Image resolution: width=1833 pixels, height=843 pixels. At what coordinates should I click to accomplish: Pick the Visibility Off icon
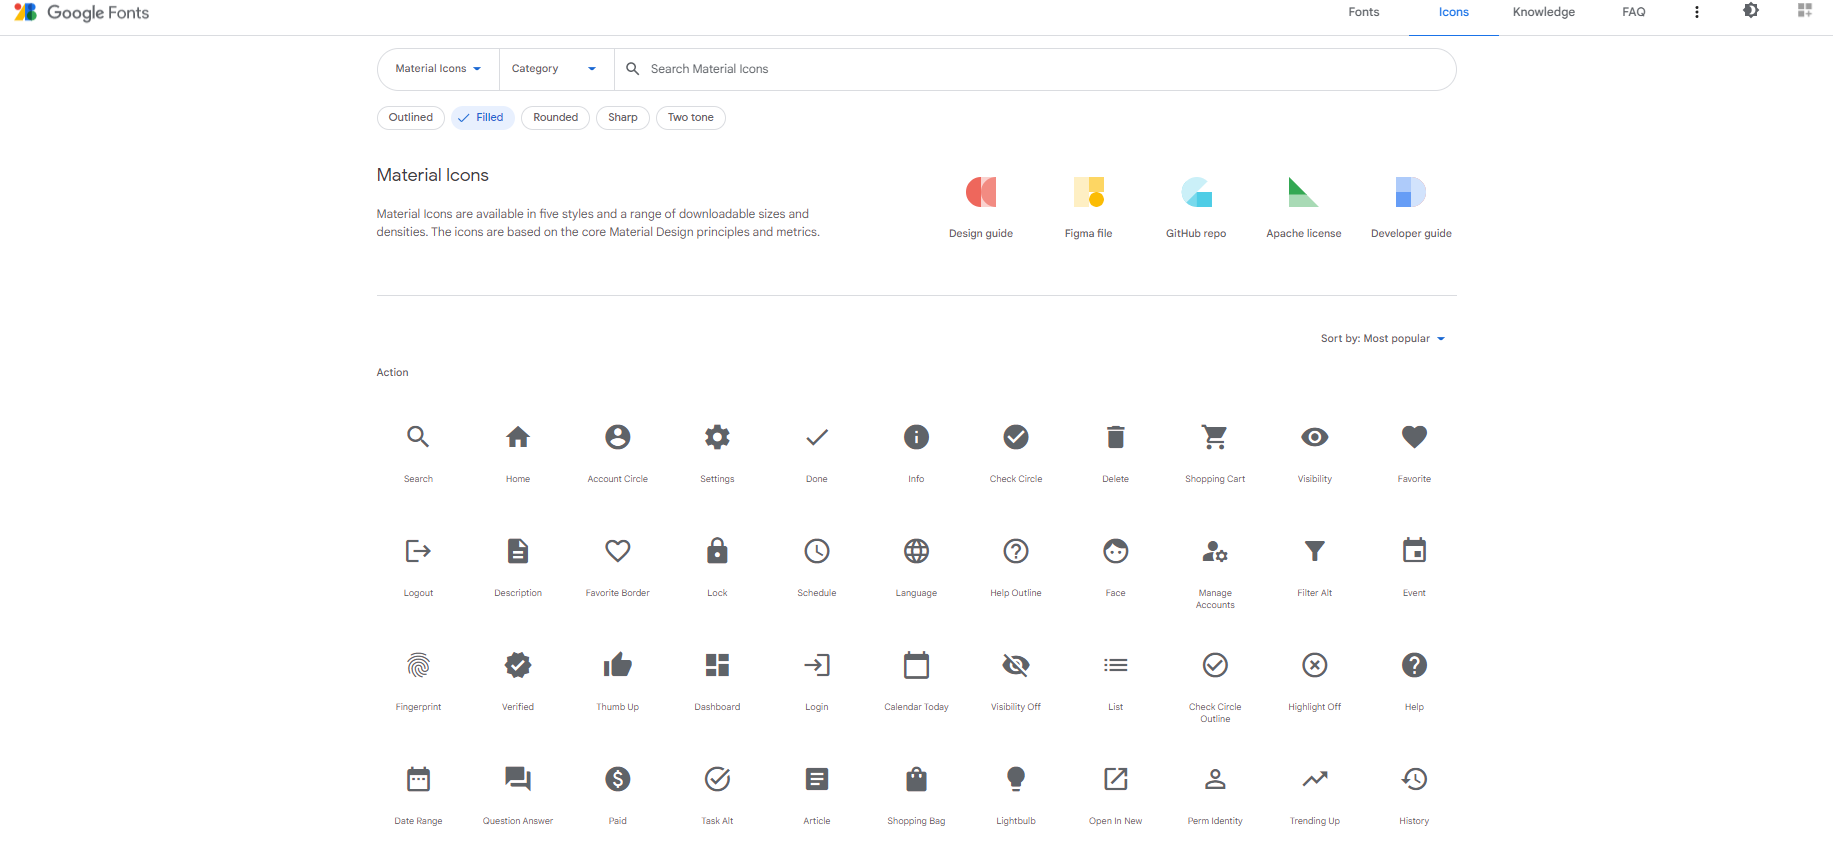point(1016,665)
